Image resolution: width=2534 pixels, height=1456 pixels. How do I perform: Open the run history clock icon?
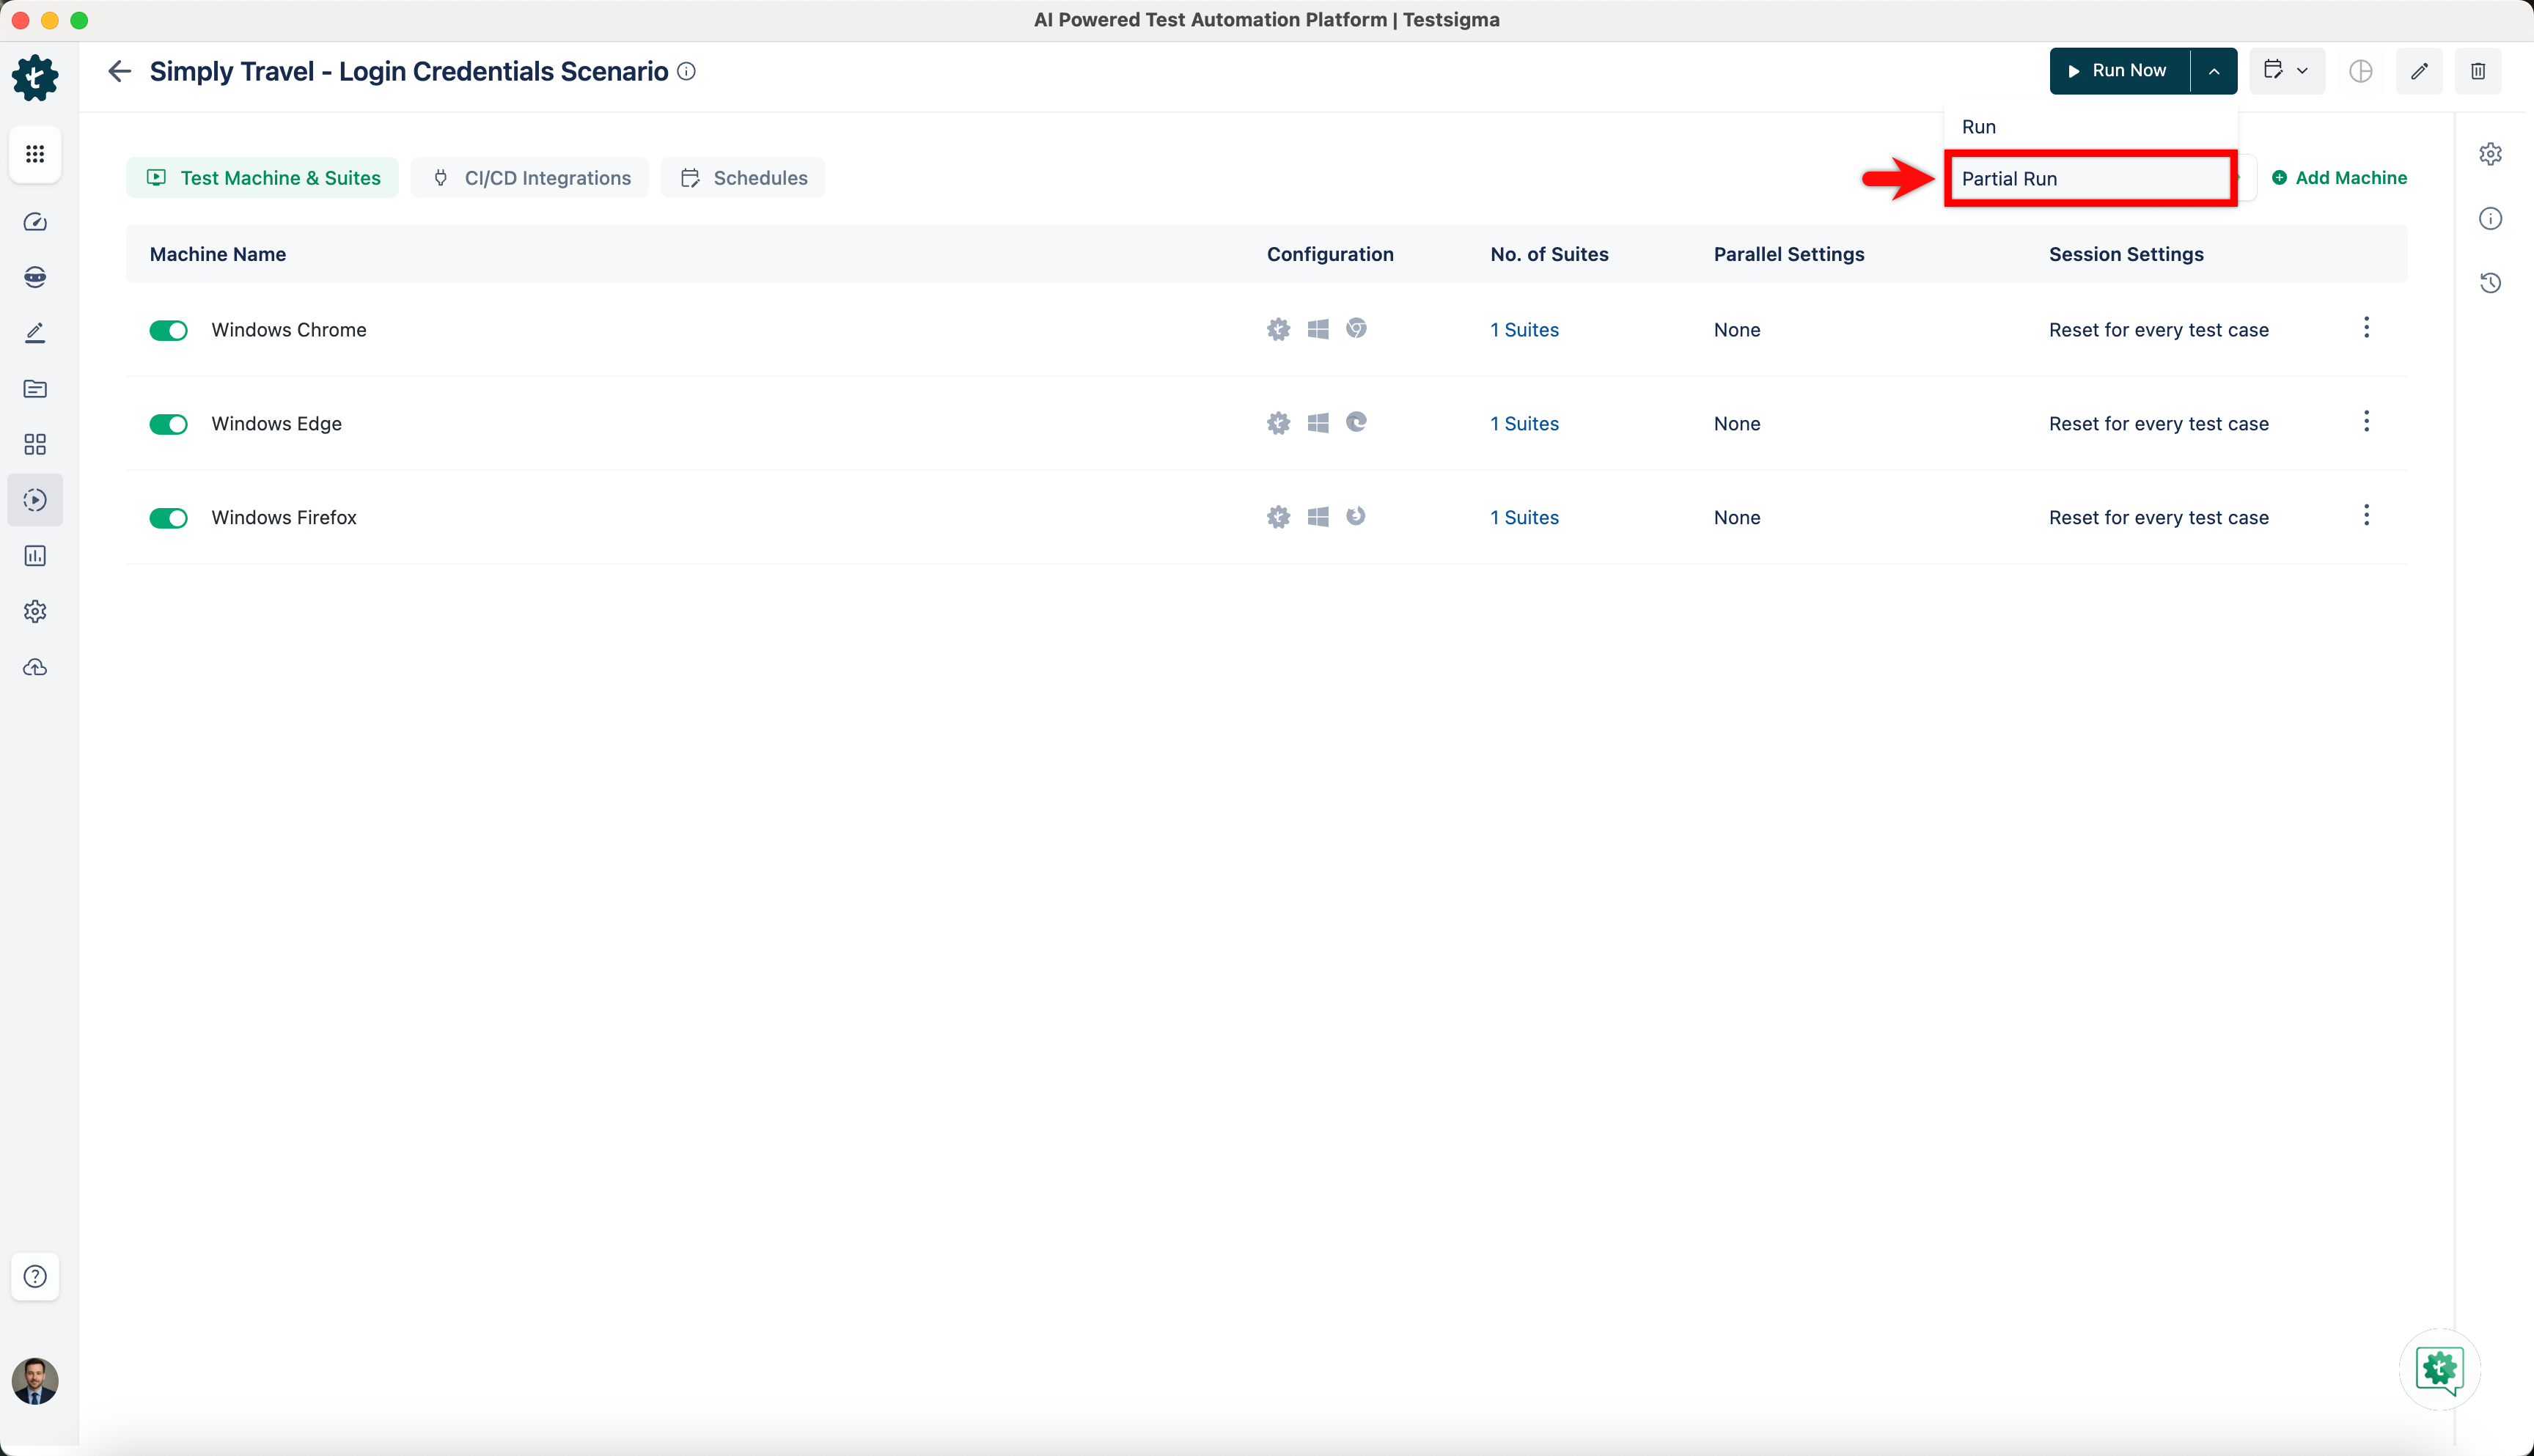tap(2490, 283)
